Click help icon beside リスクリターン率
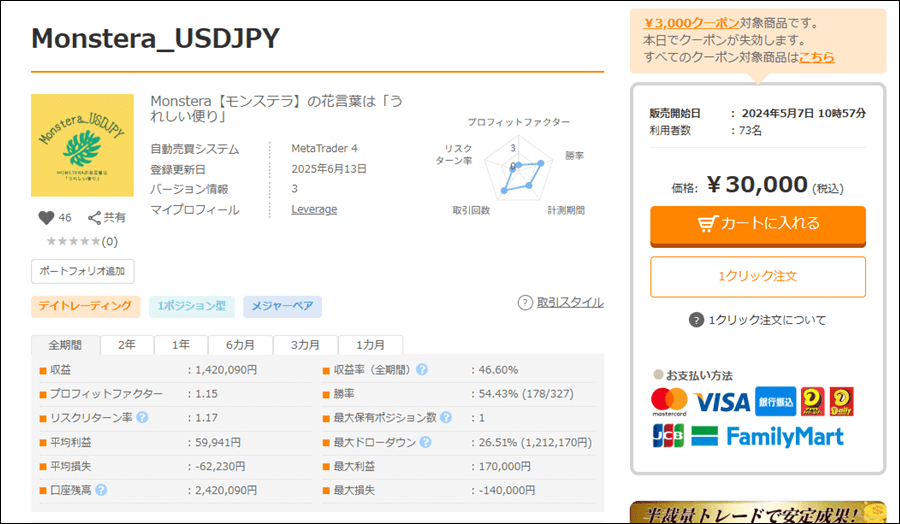 pyautogui.click(x=142, y=417)
